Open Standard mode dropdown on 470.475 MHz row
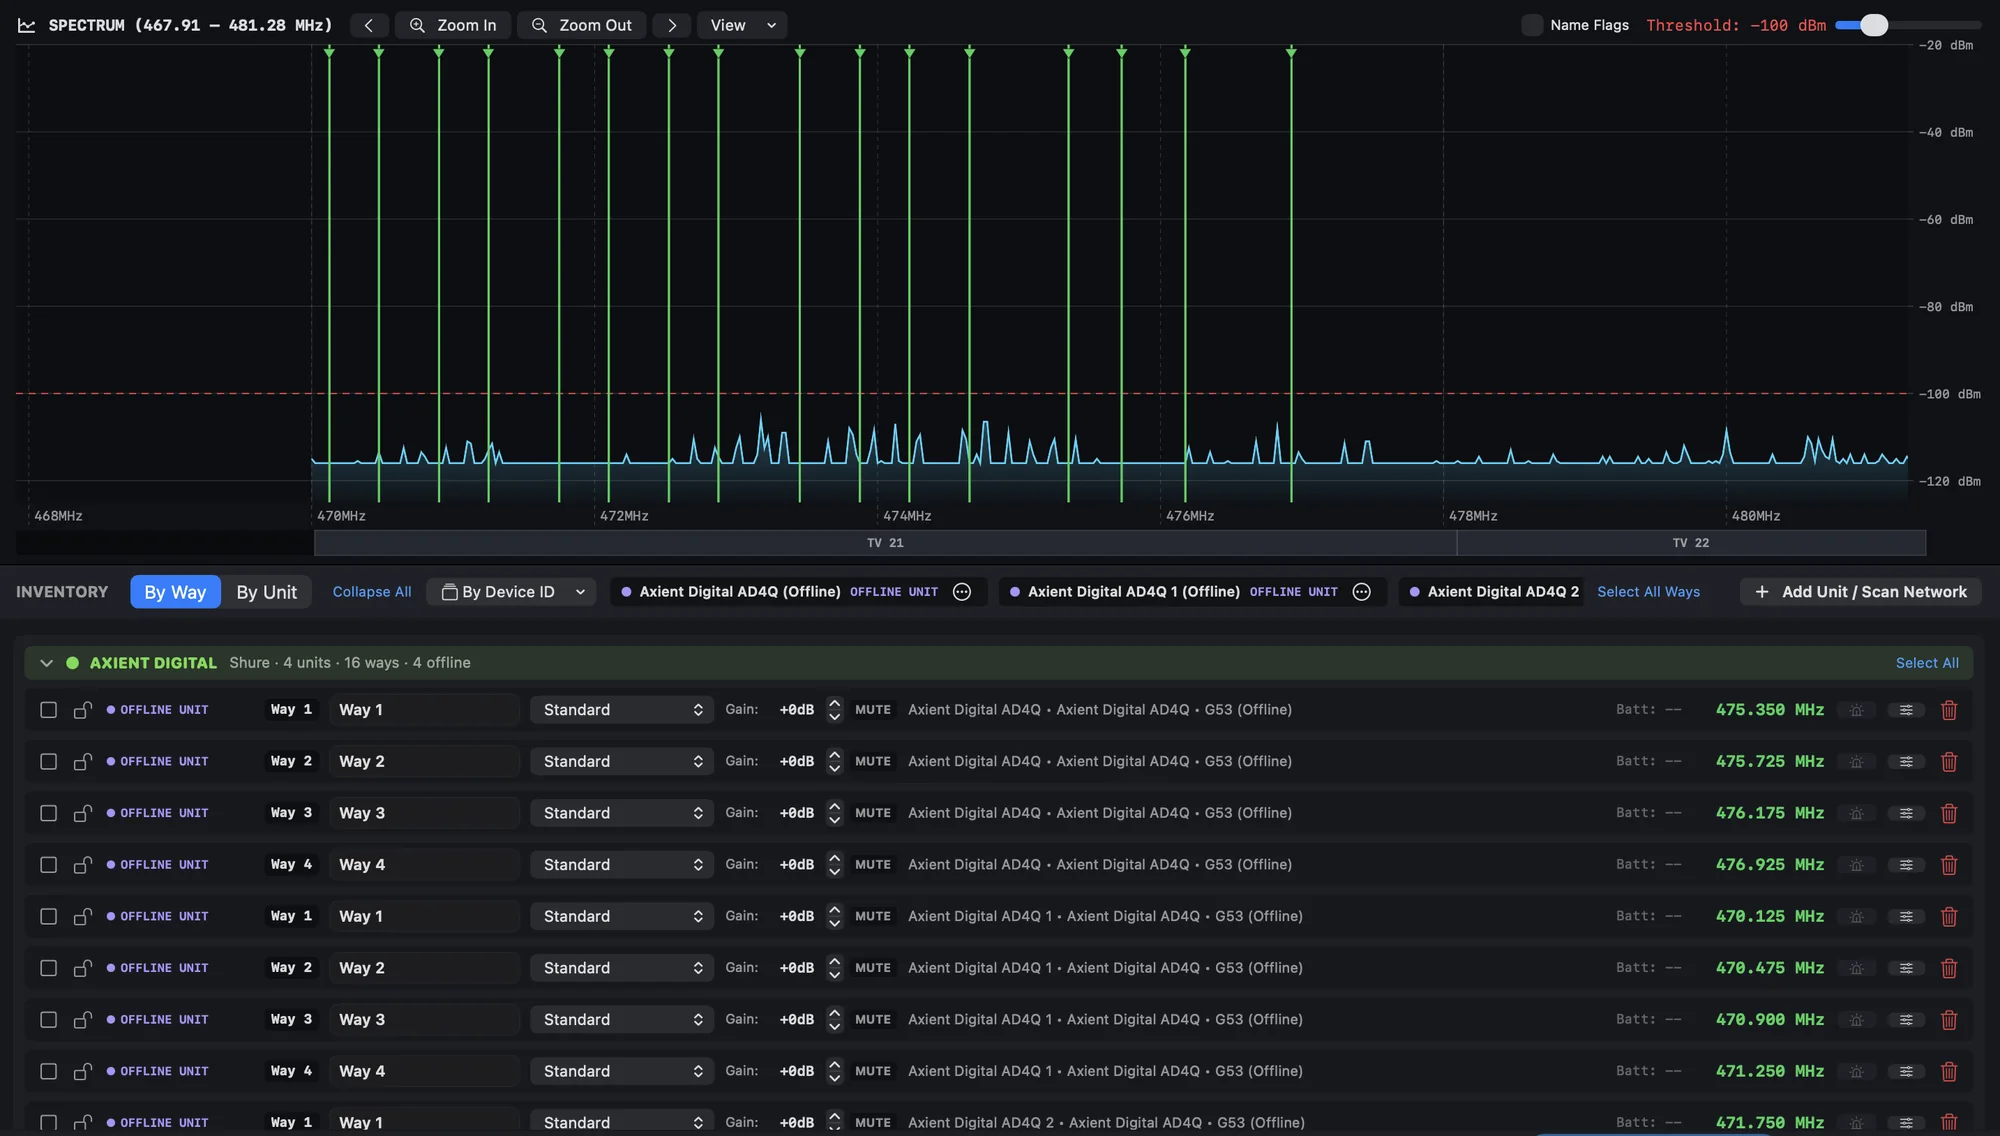 pos(622,968)
